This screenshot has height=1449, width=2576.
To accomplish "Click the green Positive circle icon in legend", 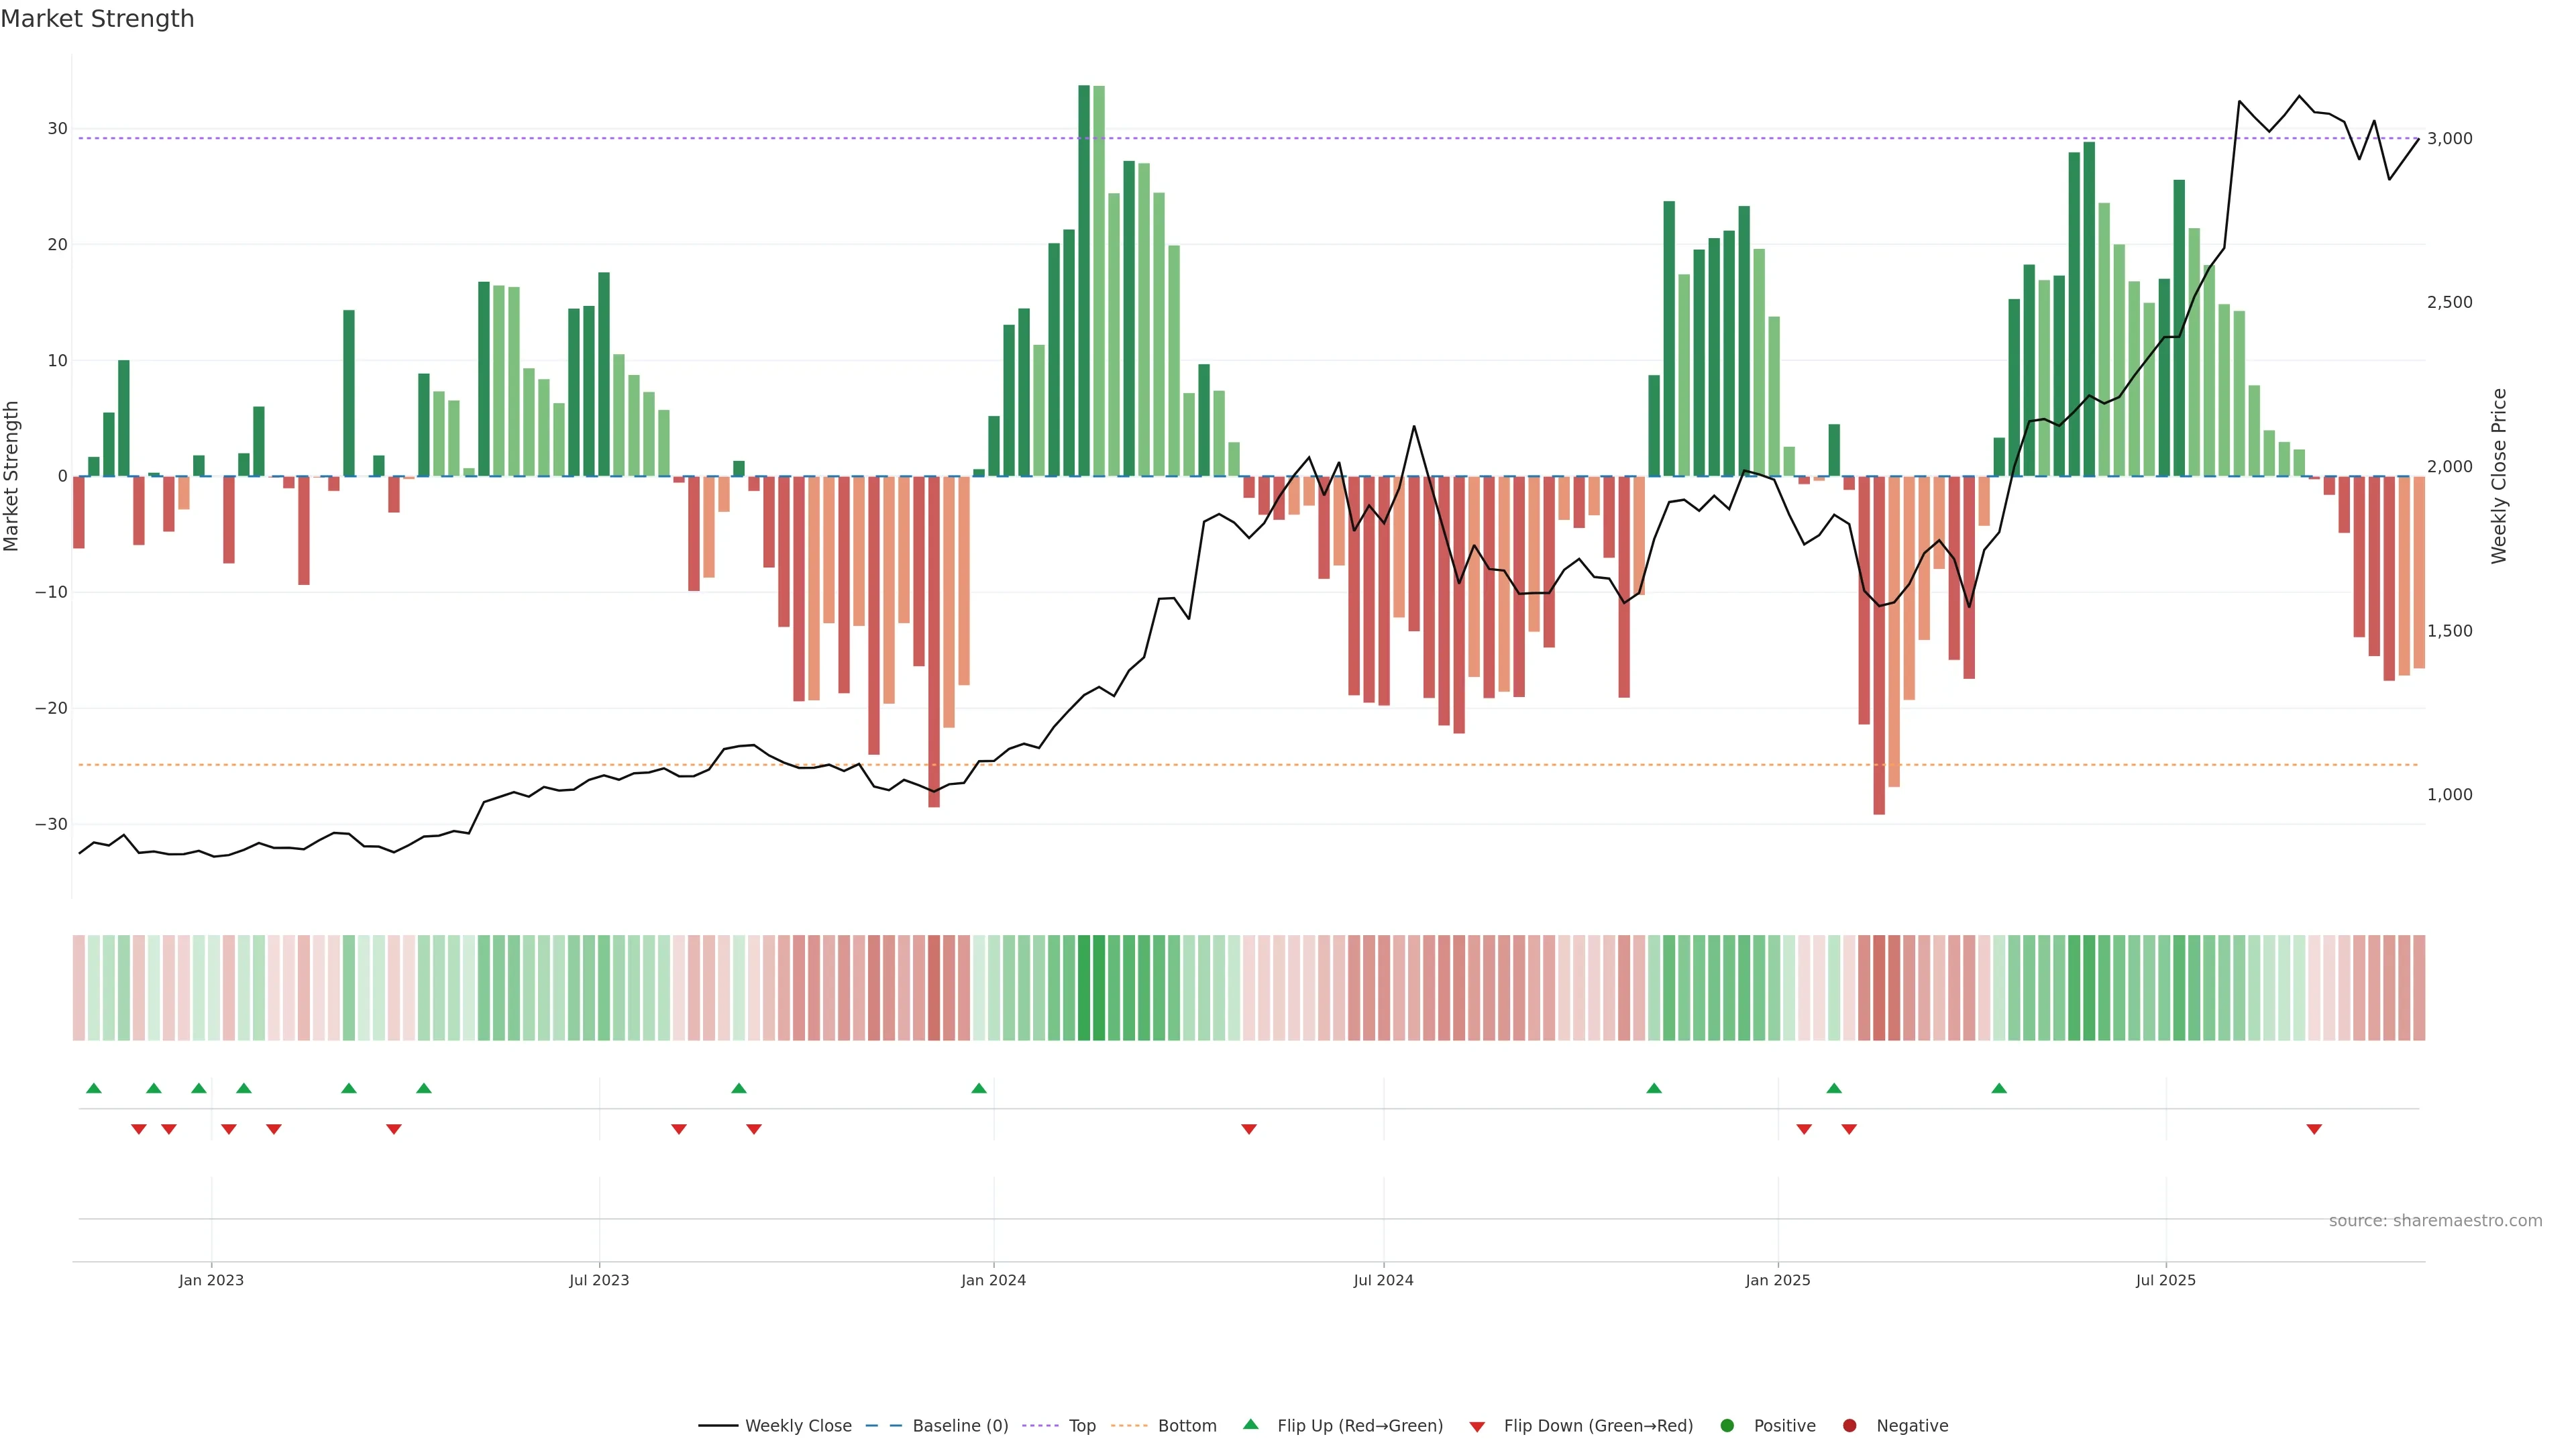I will click(1727, 1425).
